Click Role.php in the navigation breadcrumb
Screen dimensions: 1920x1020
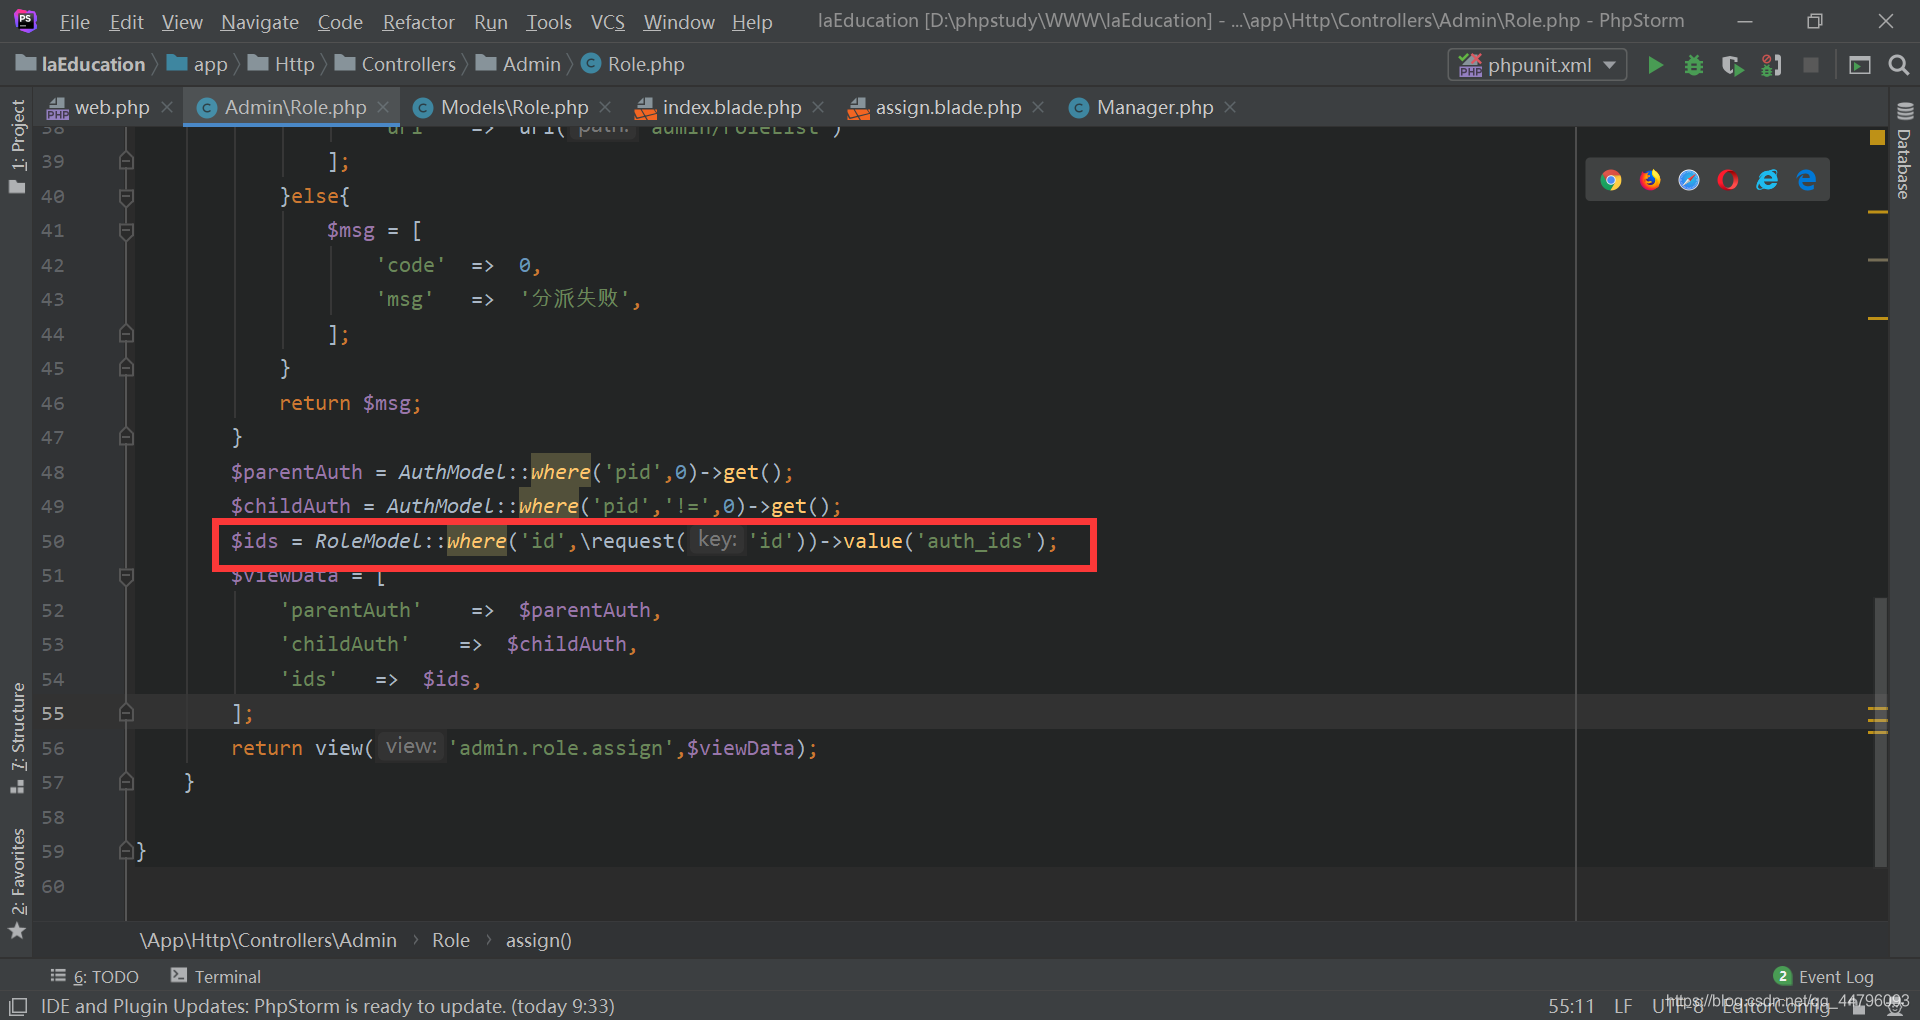point(633,64)
